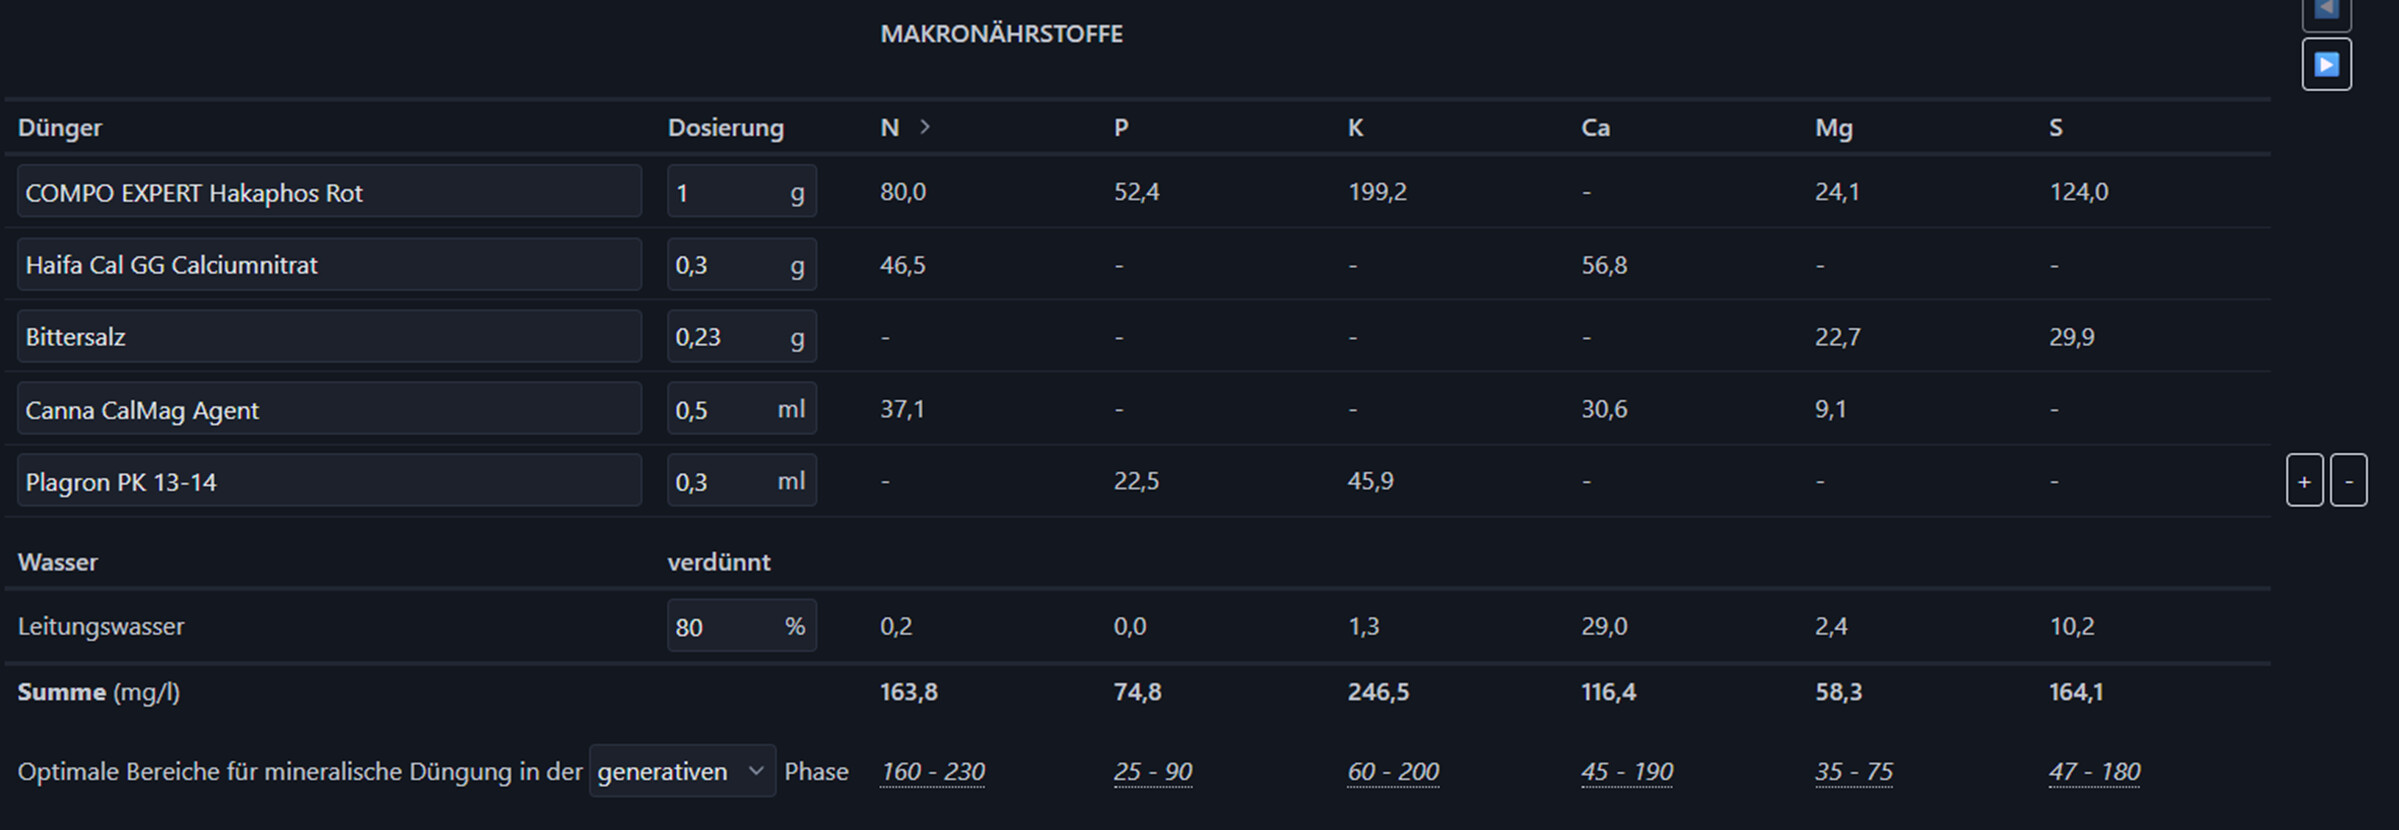Select the Bittersalz fertilizer name field
Image resolution: width=2399 pixels, height=830 pixels.
(329, 337)
